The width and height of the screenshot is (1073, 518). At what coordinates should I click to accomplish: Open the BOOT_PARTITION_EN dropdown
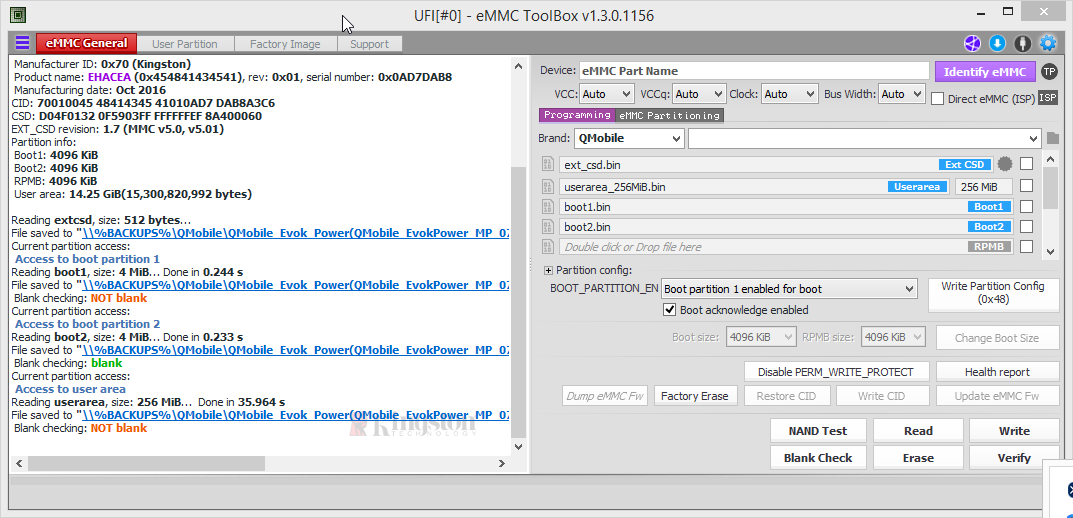(788, 289)
